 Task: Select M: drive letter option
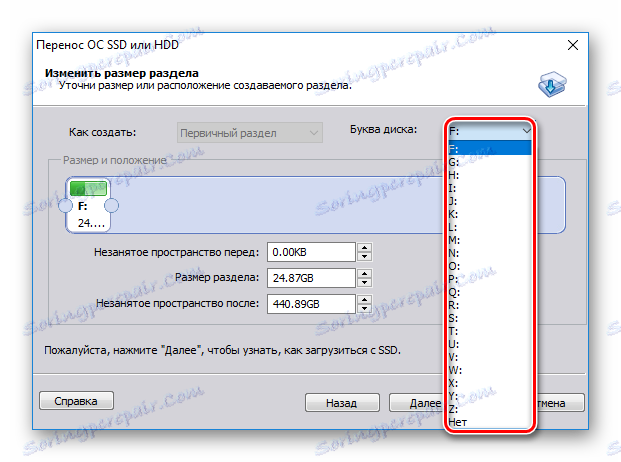point(490,240)
